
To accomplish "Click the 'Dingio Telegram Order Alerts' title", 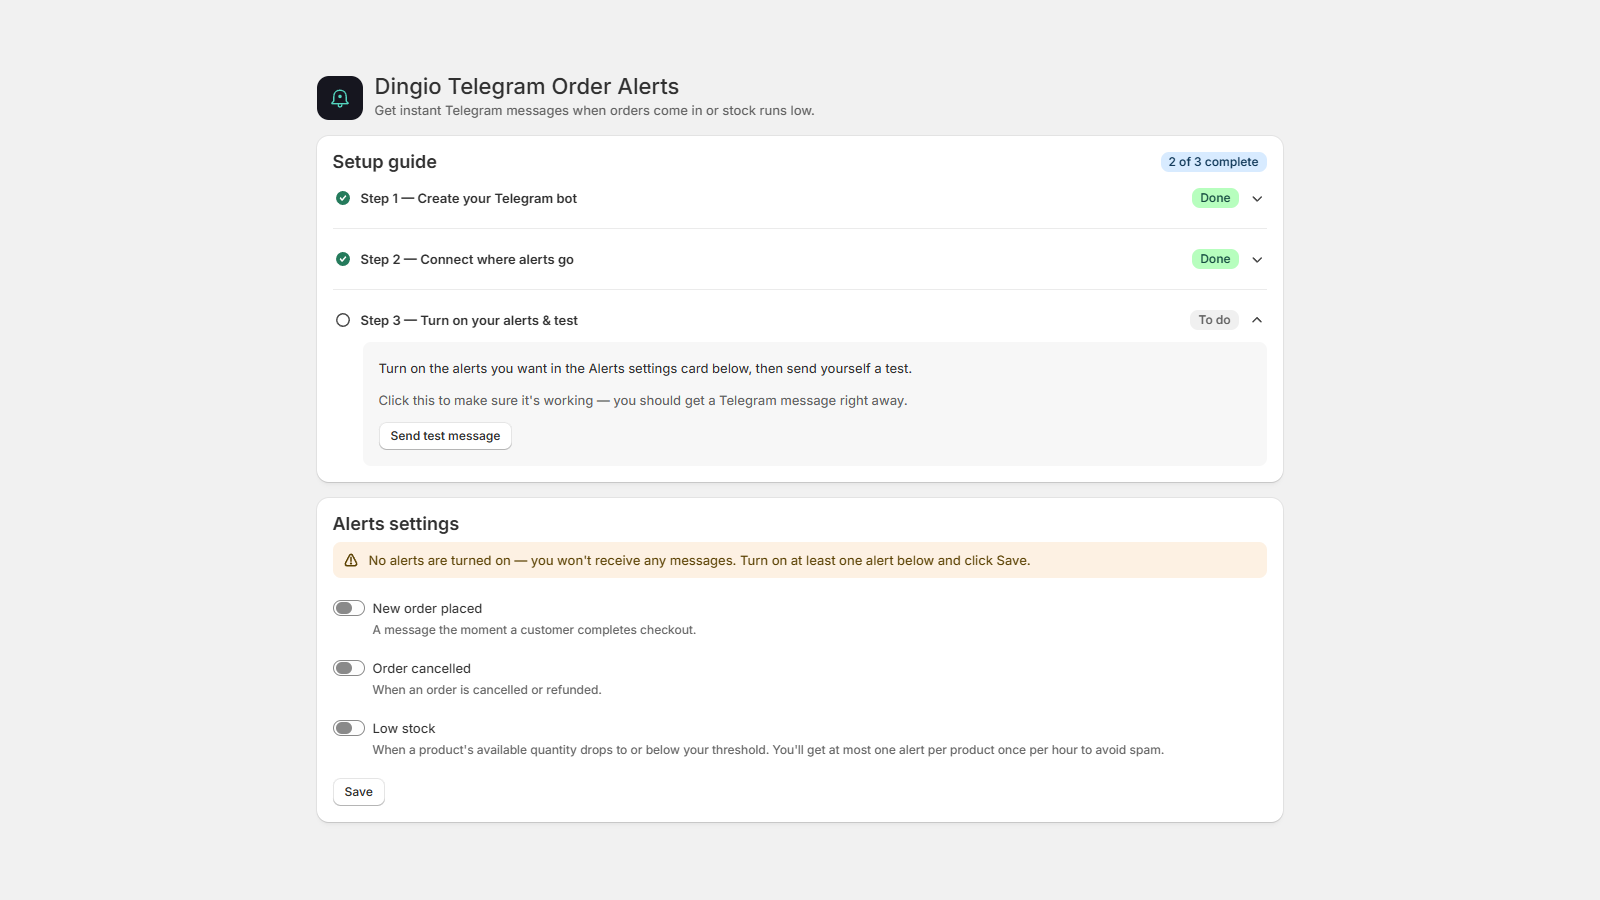I will [x=527, y=87].
